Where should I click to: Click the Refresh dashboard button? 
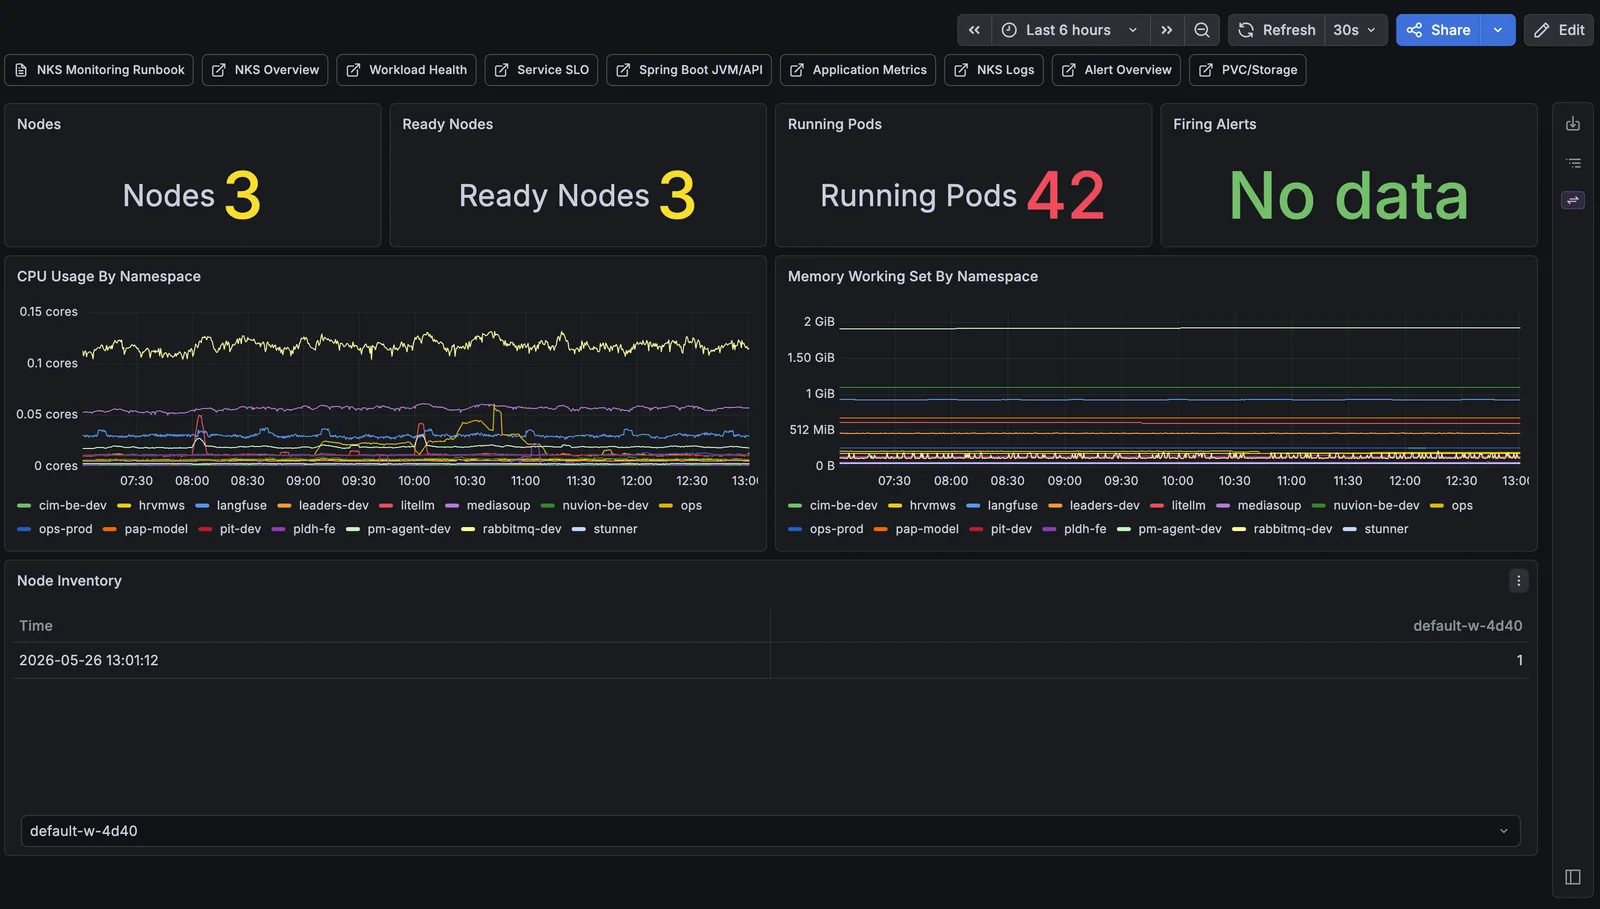(x=1277, y=30)
